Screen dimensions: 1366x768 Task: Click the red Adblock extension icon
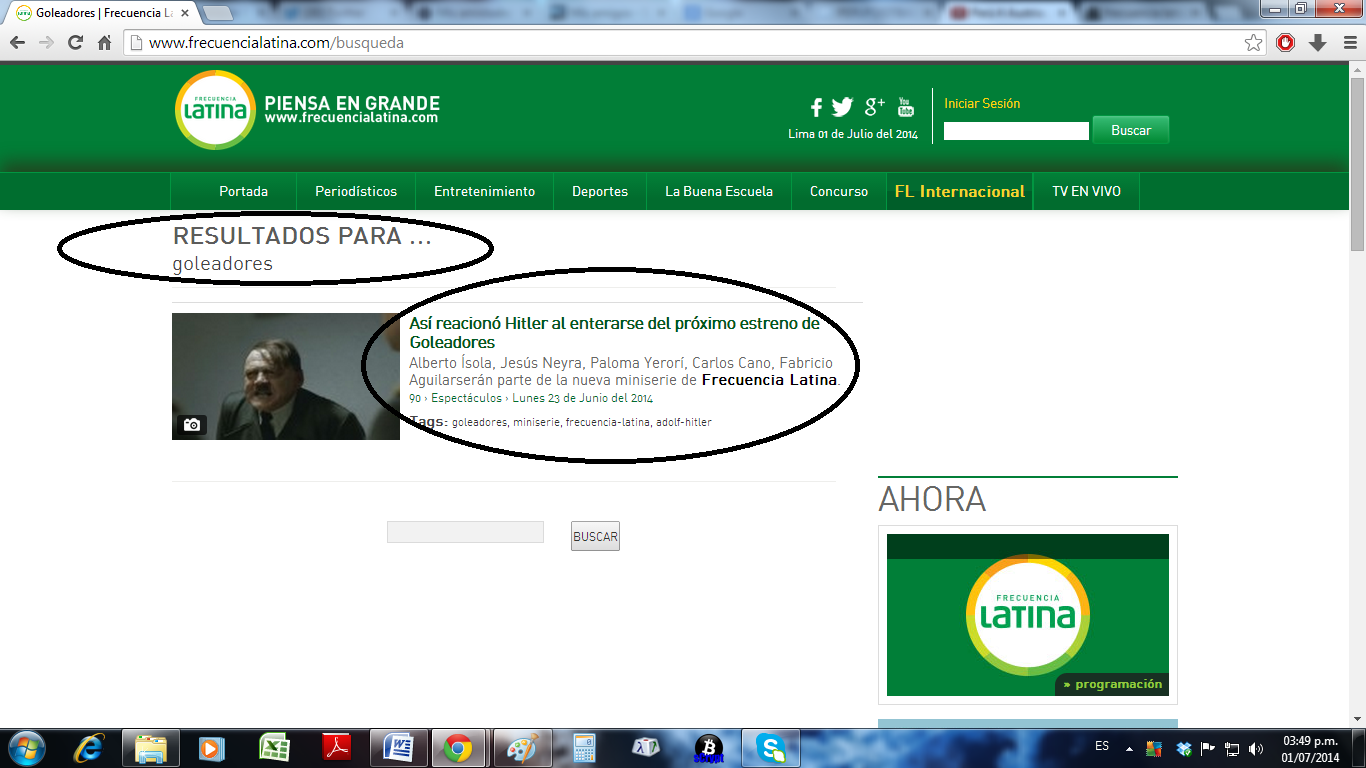1286,43
